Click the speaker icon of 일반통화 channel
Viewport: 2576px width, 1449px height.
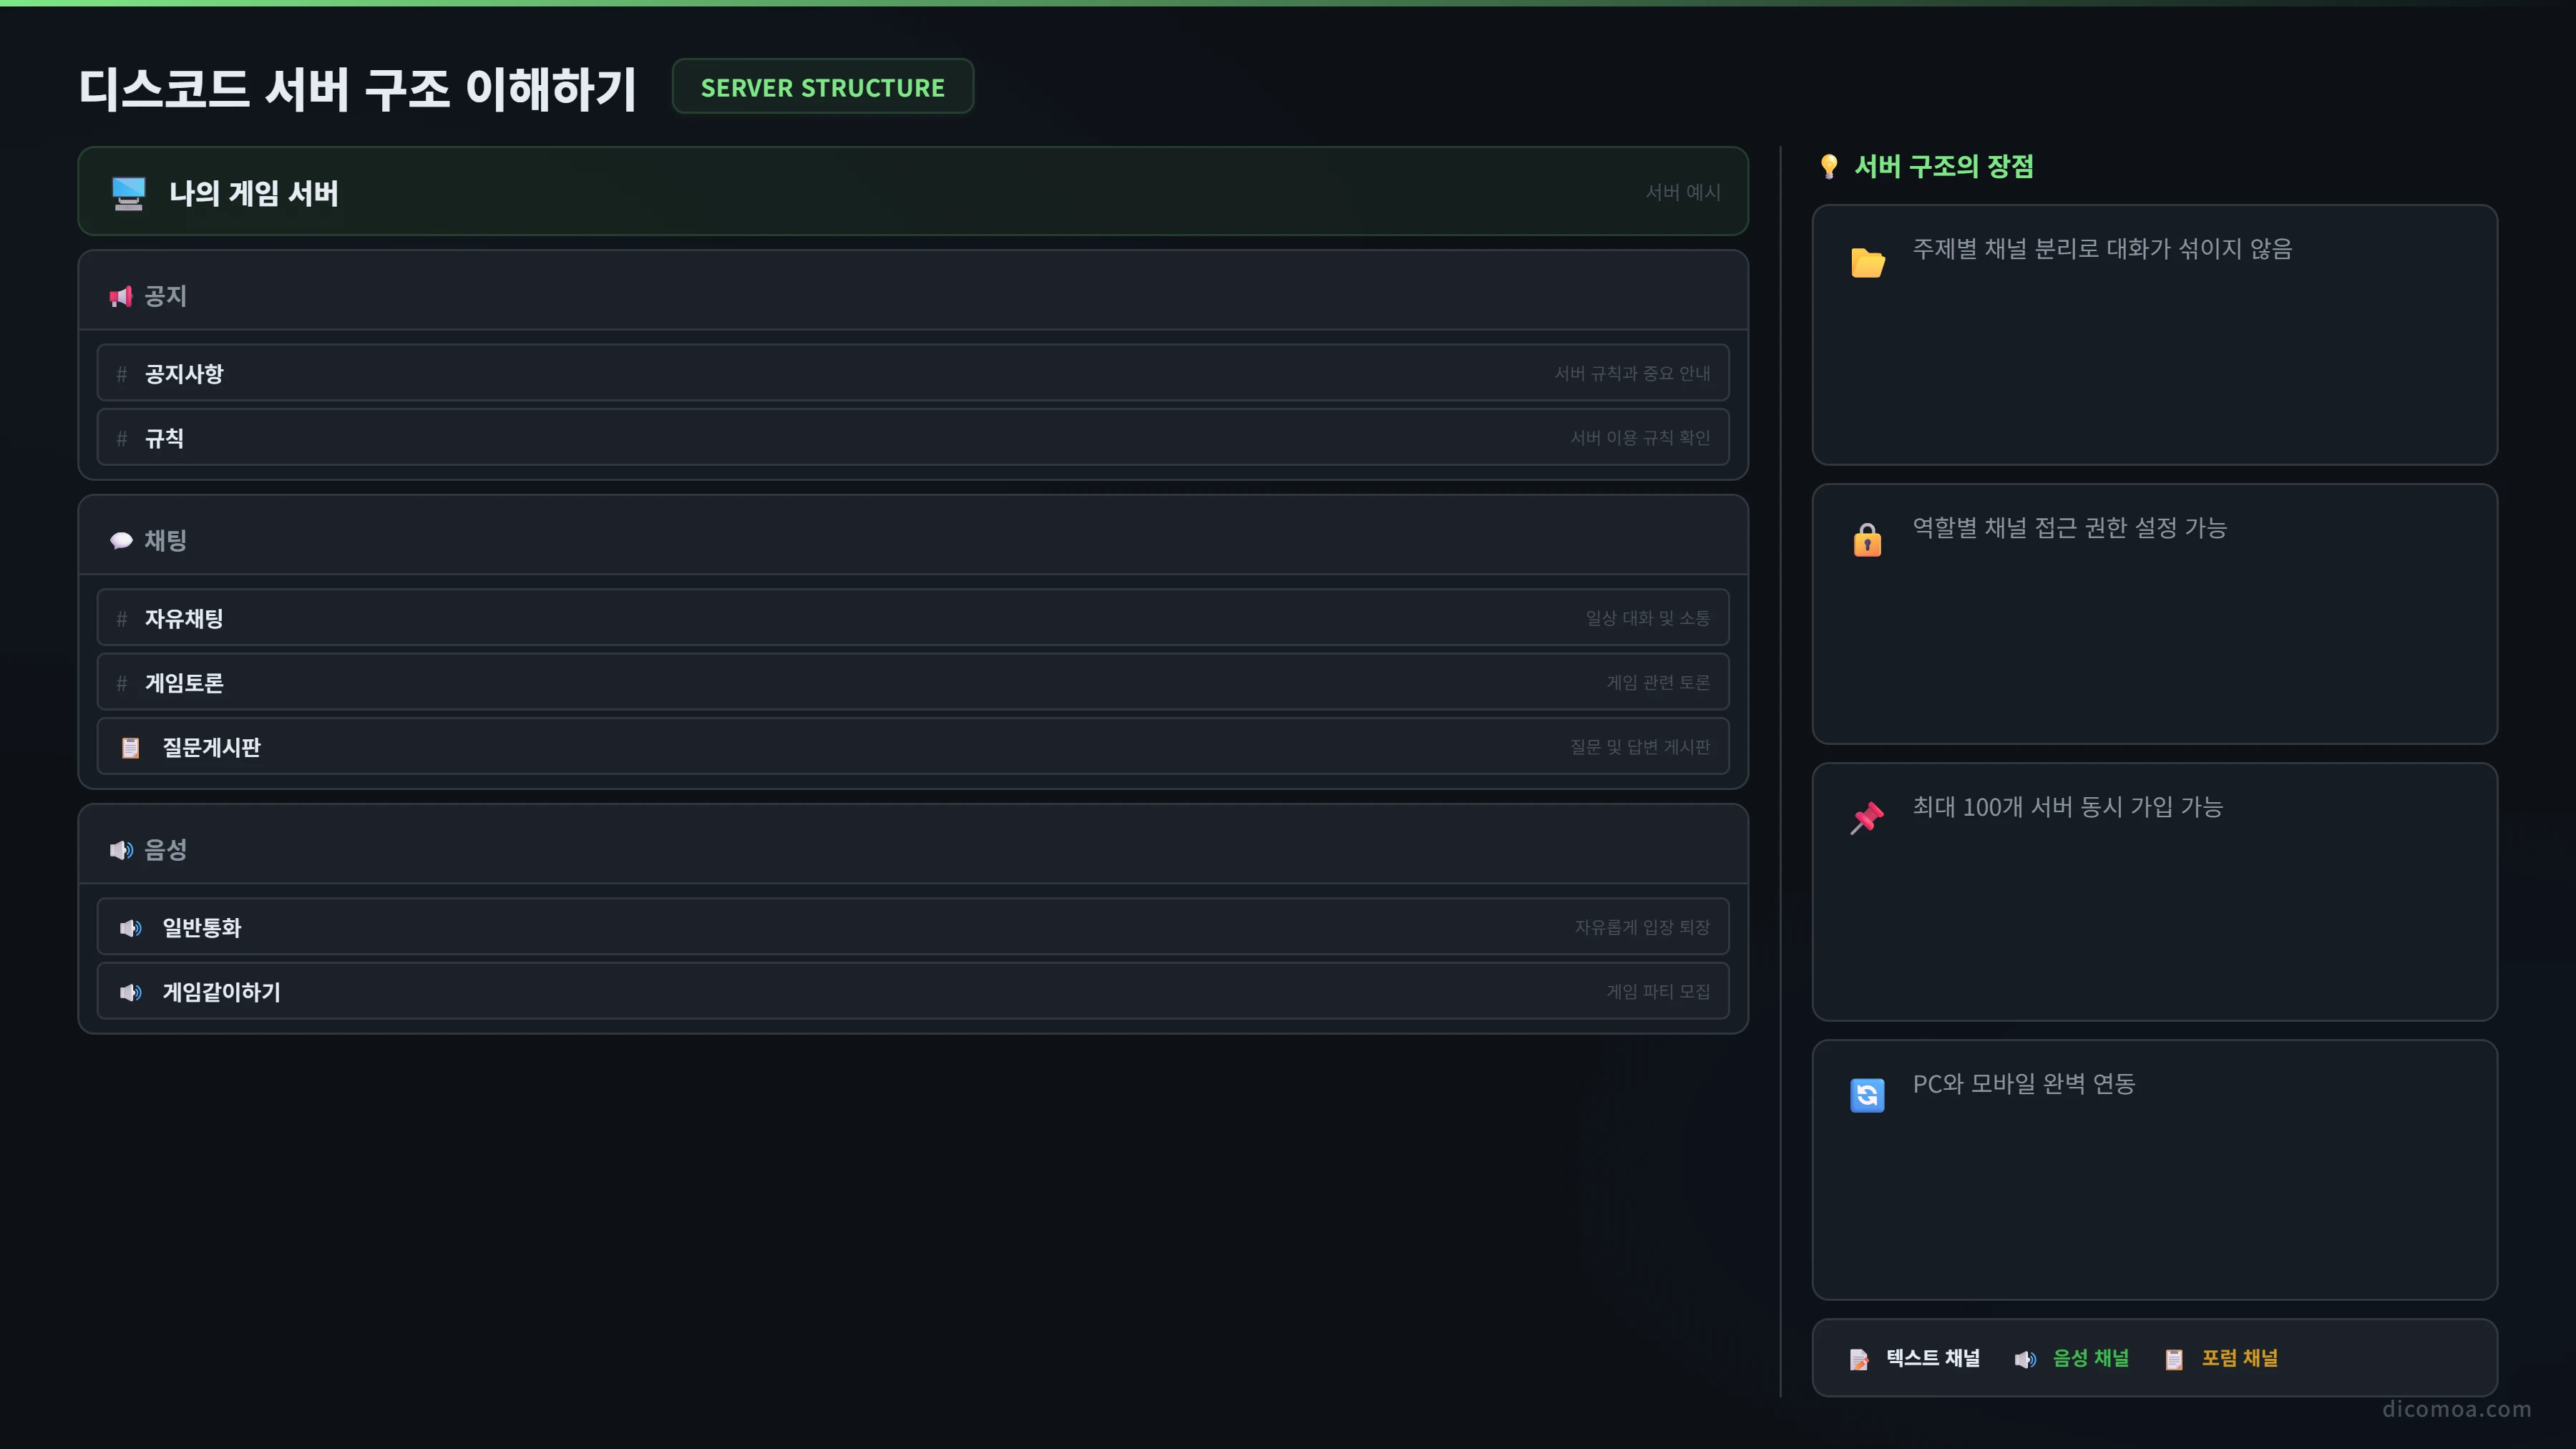(x=130, y=928)
